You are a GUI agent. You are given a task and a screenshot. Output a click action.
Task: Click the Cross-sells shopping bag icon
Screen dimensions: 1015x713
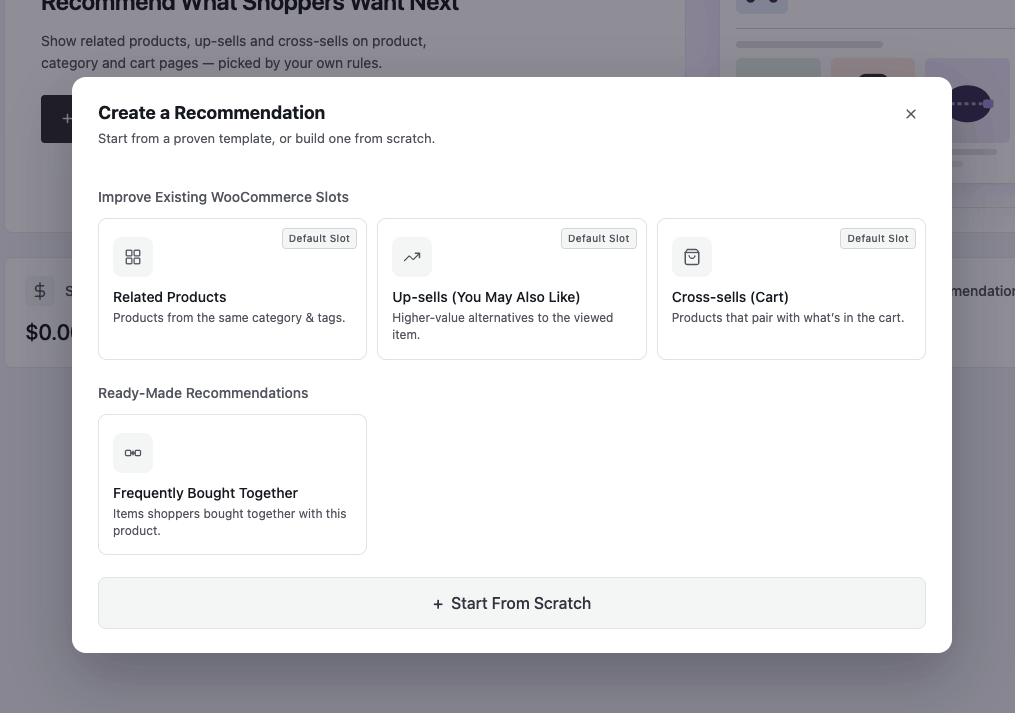691,257
